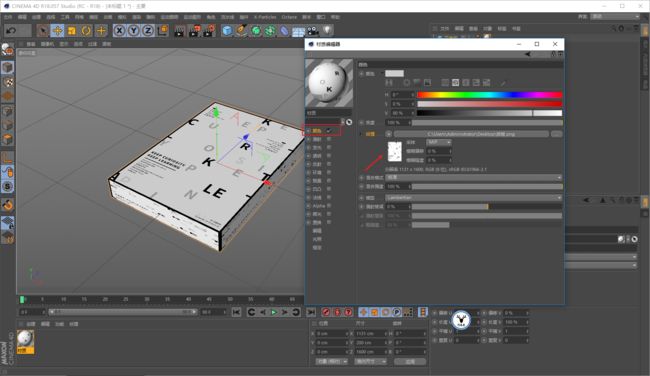Add a Camera object from toolbar

313,31
